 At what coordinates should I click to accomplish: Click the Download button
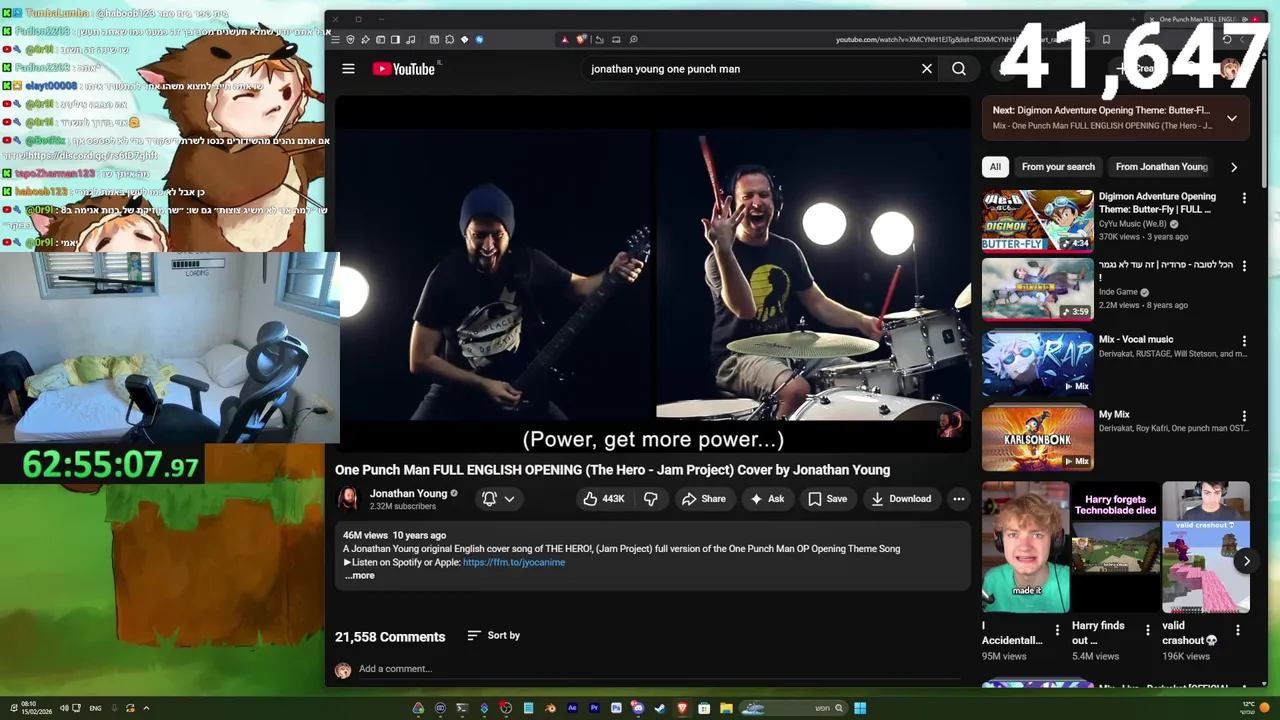(x=901, y=499)
